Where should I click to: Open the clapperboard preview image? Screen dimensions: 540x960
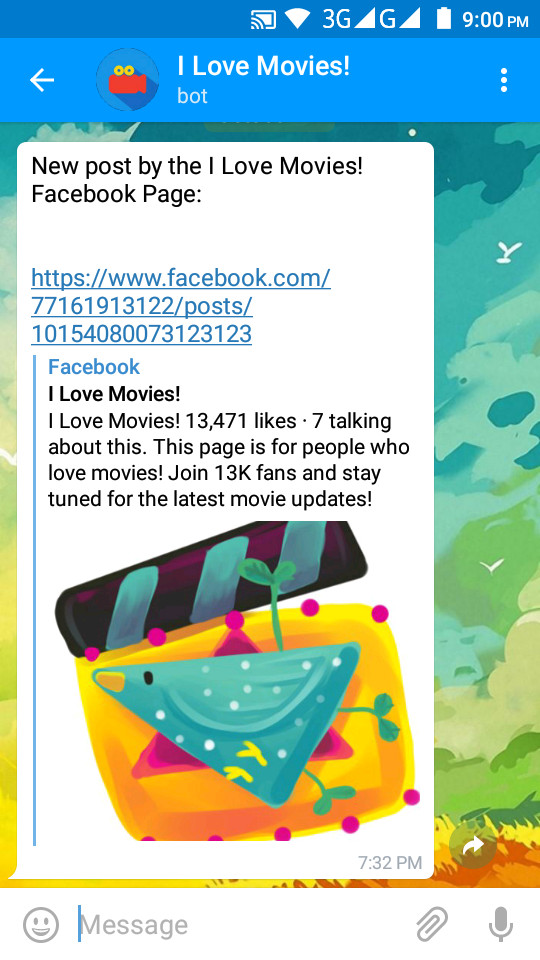pyautogui.click(x=234, y=680)
